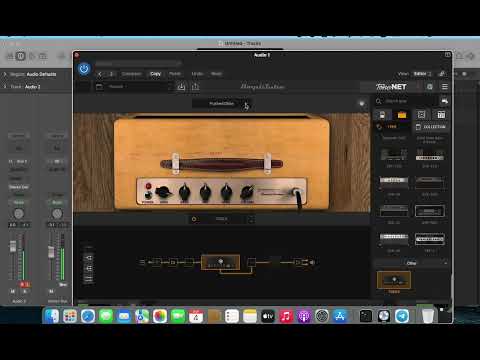Open Trash from the Dock

click(428, 316)
